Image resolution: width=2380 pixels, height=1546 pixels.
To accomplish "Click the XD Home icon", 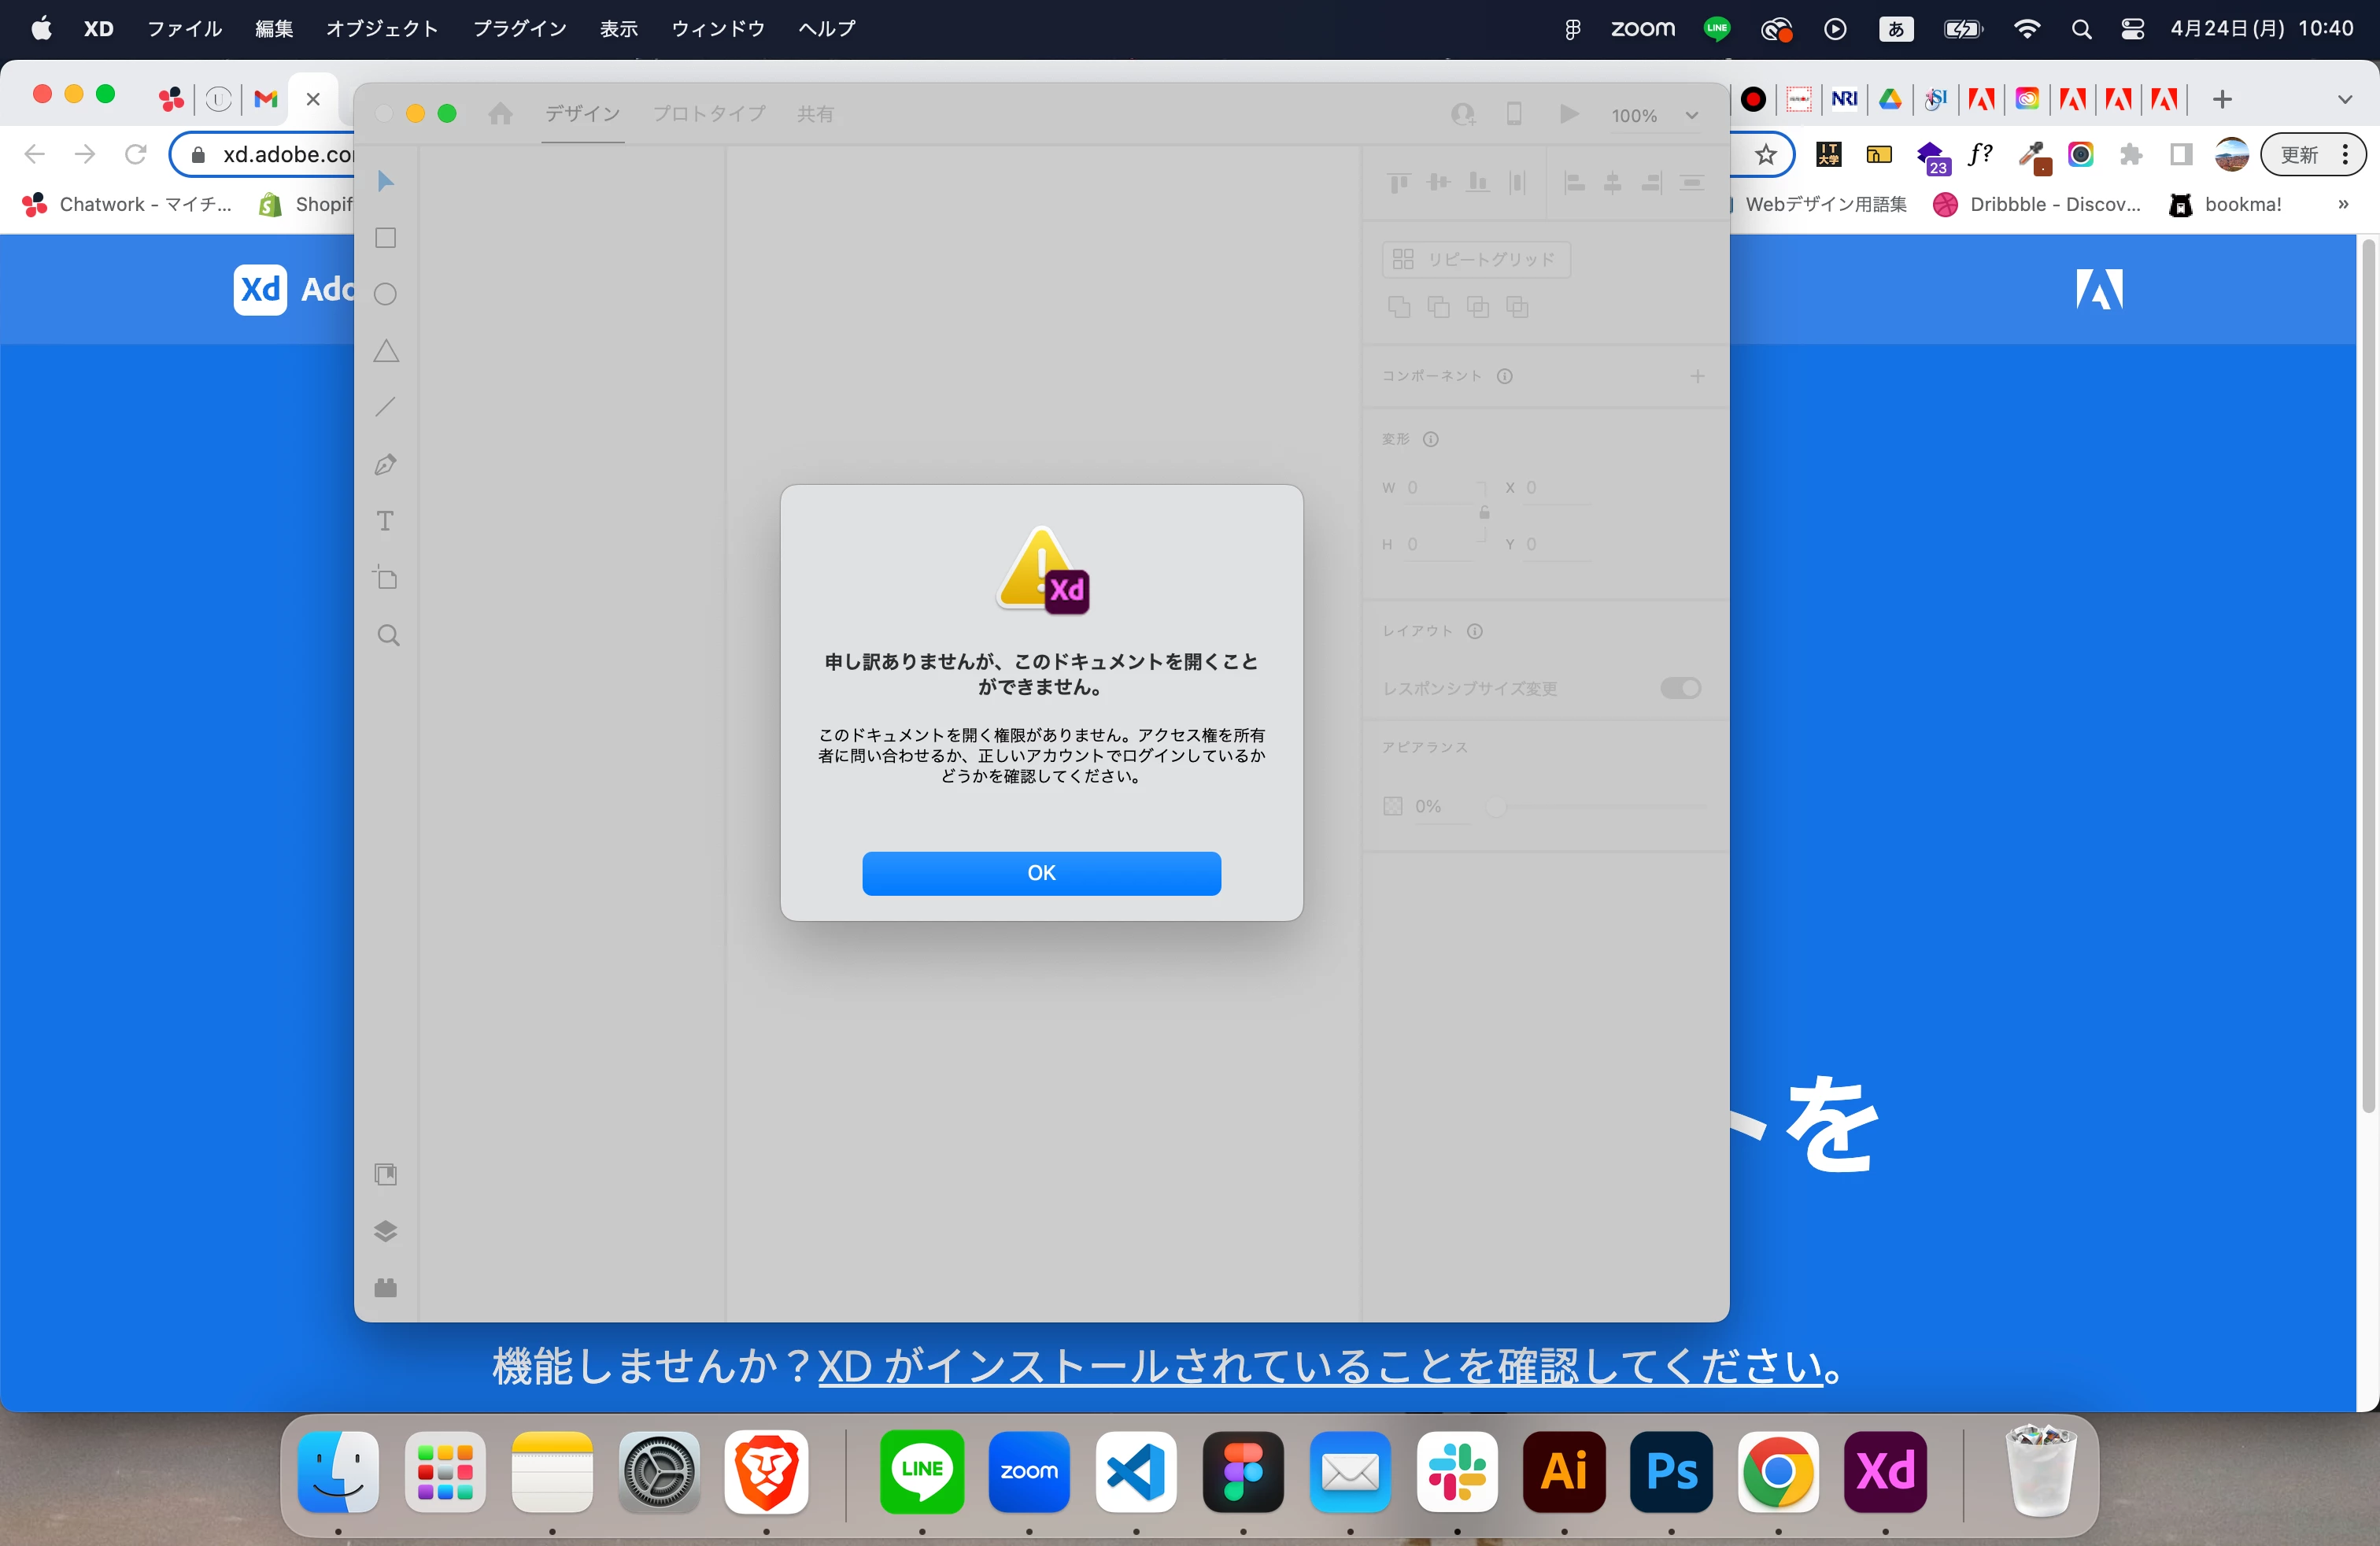I will pyautogui.click(x=500, y=114).
